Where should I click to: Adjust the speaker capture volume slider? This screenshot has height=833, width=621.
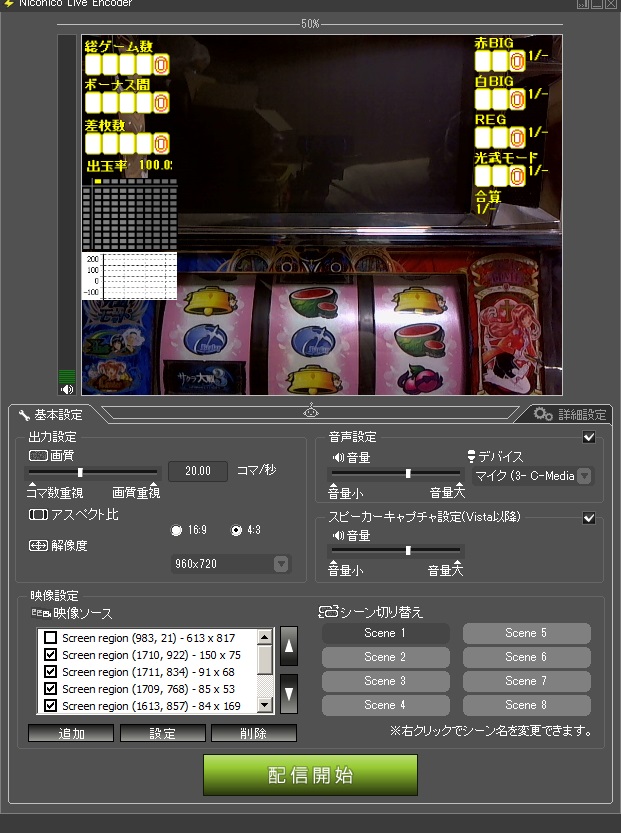(408, 550)
